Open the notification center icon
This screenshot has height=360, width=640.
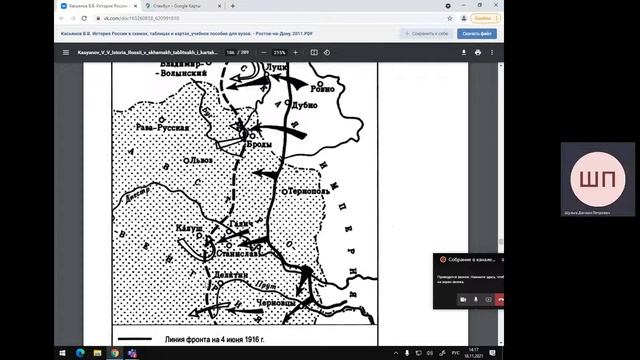(492, 353)
